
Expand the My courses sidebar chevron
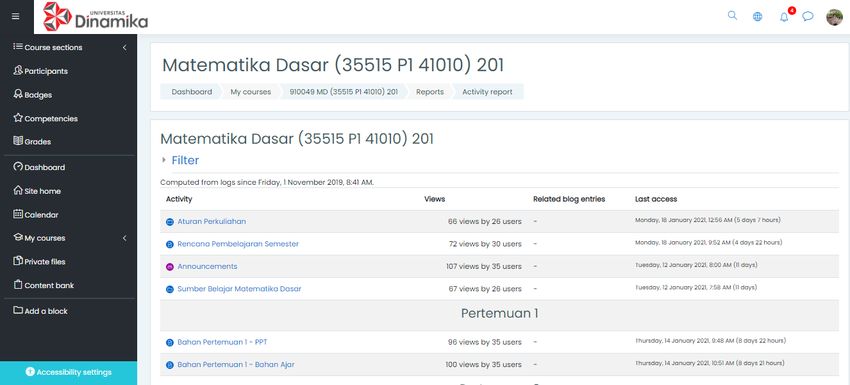pos(124,238)
